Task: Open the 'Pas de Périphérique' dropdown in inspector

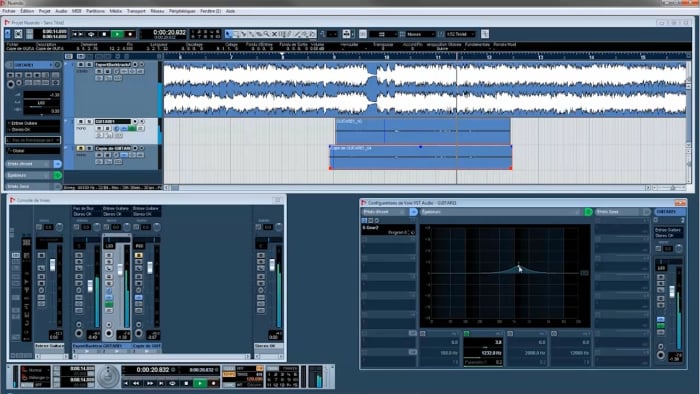Action: 33,140
